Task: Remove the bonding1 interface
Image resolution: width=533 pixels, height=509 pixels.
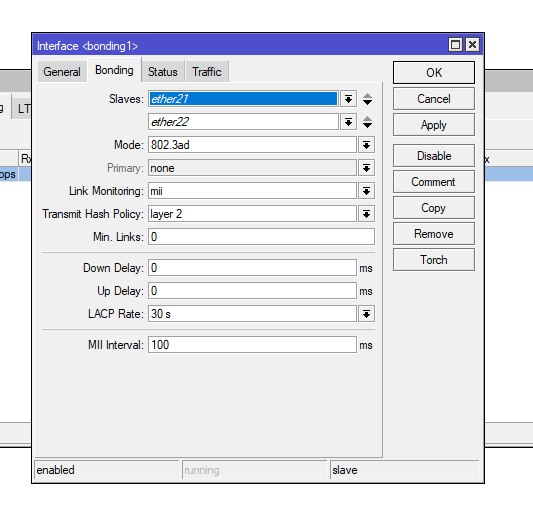Action: (x=434, y=234)
